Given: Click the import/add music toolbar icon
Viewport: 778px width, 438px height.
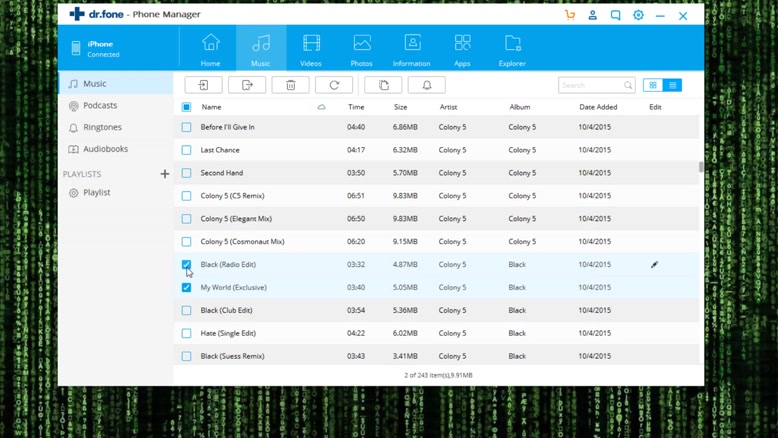Looking at the screenshot, I should click(203, 85).
